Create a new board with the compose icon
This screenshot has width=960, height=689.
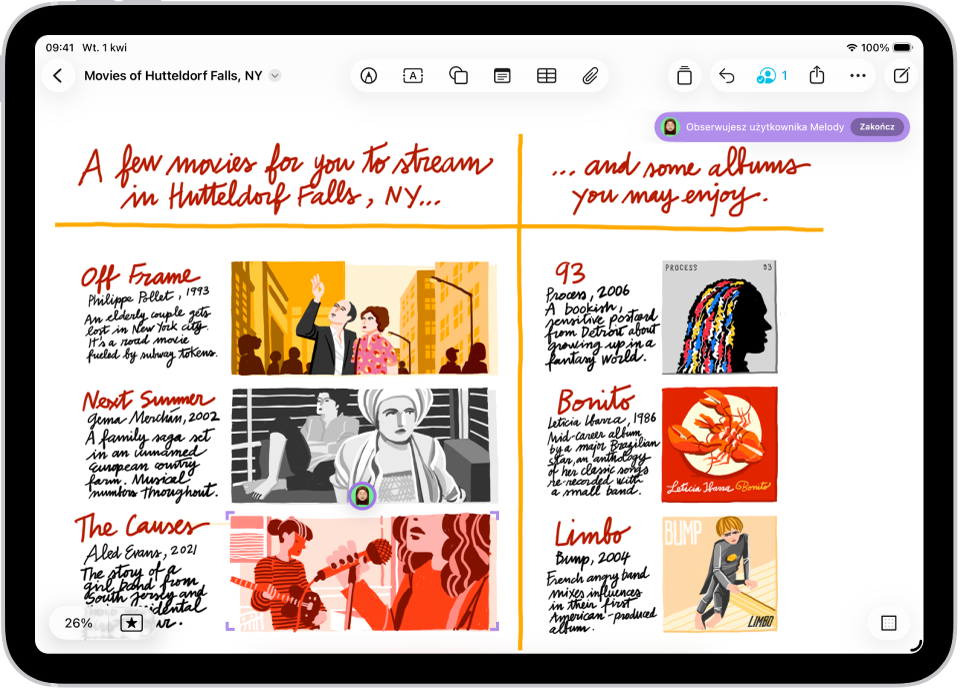[901, 76]
